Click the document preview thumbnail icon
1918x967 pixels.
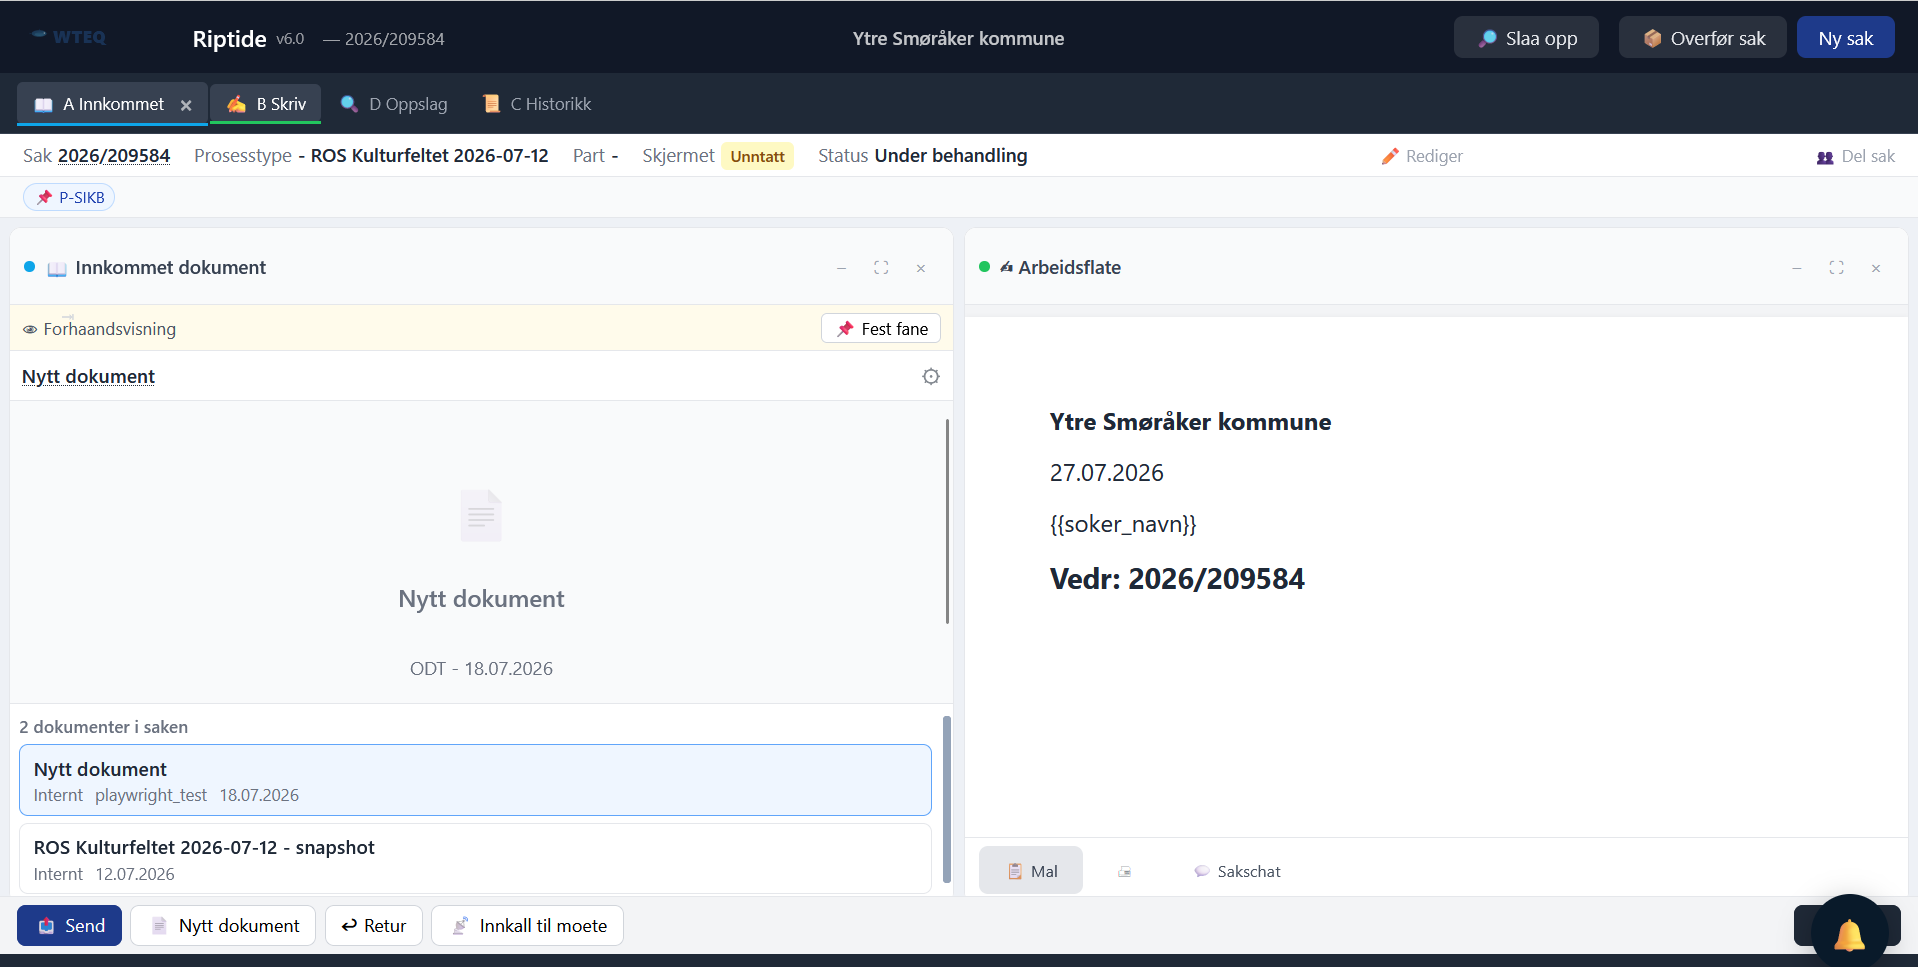click(481, 516)
